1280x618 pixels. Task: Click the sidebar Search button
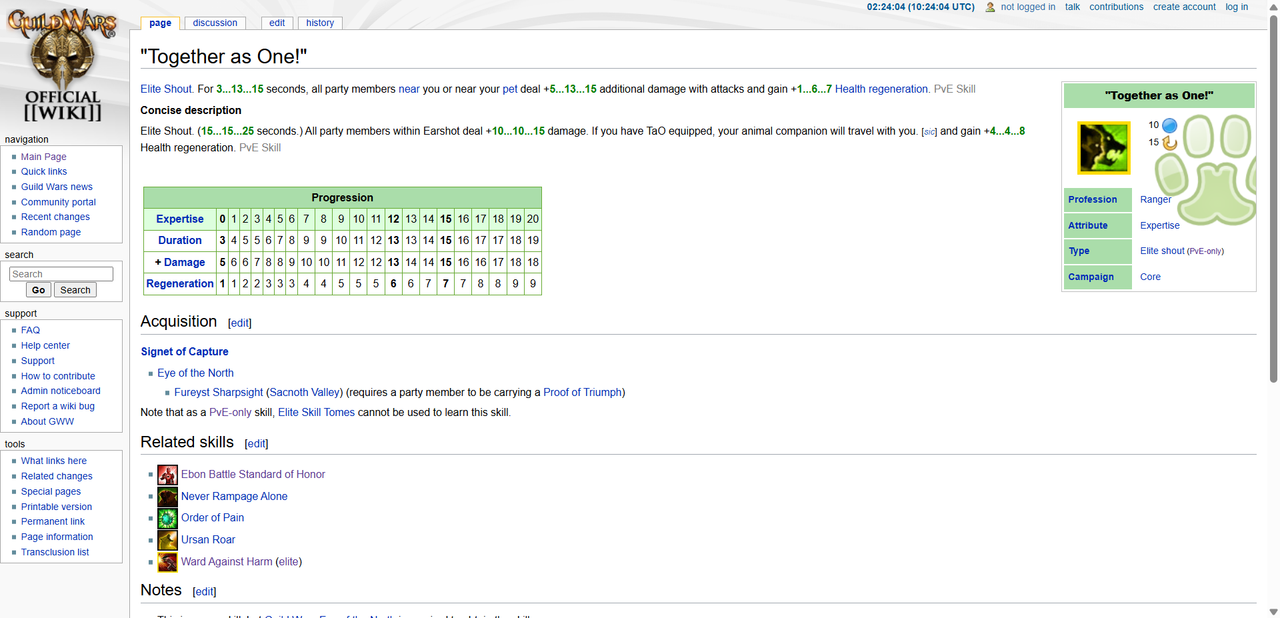(74, 290)
